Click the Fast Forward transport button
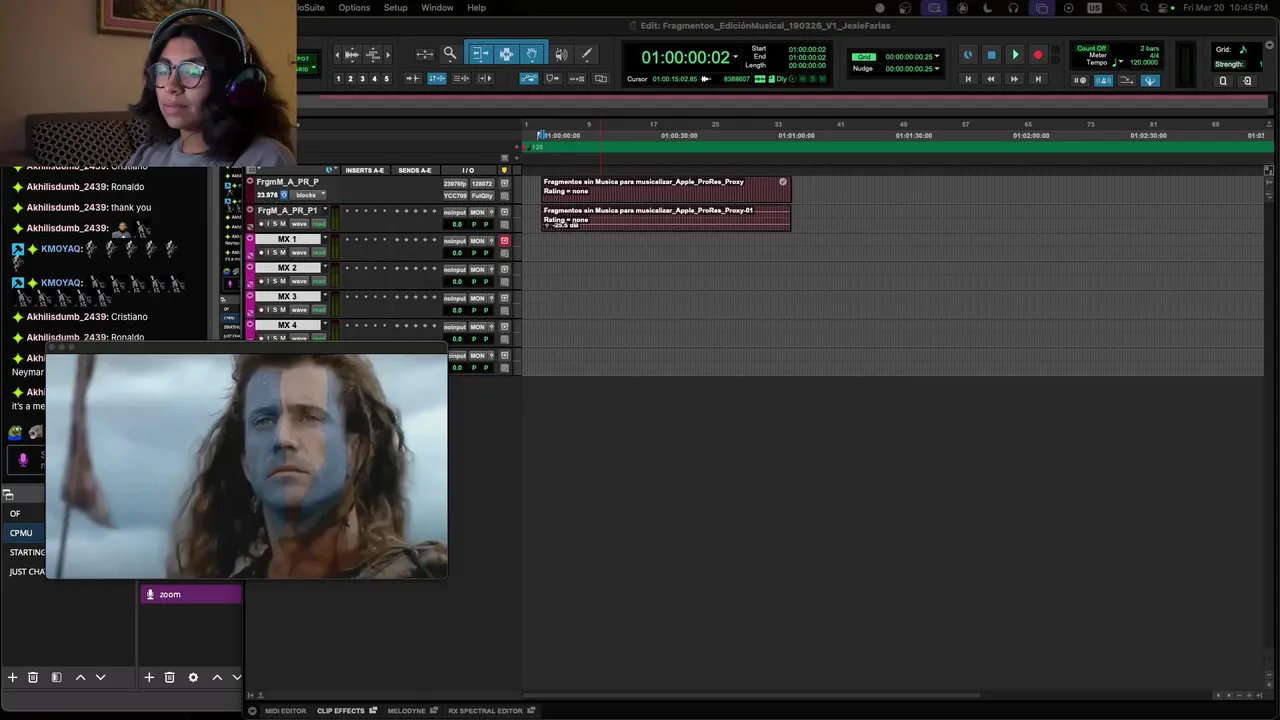The height and width of the screenshot is (720, 1280). (x=1014, y=79)
